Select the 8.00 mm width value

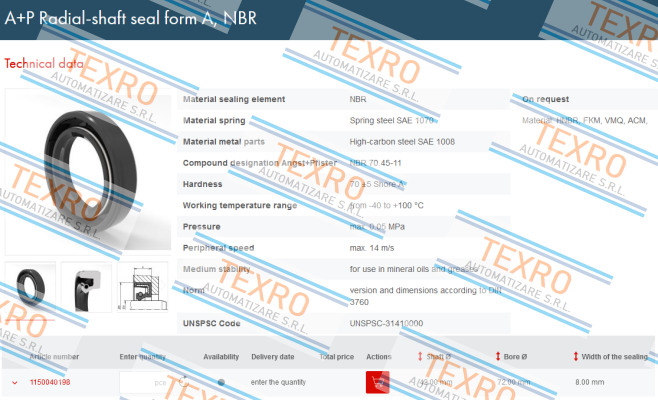[590, 382]
